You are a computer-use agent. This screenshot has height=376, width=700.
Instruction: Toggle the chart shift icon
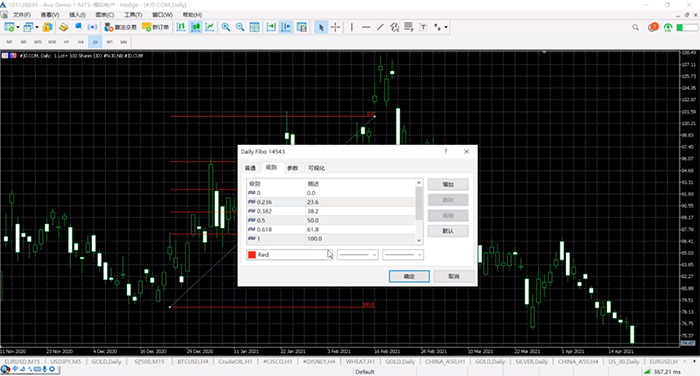286,27
